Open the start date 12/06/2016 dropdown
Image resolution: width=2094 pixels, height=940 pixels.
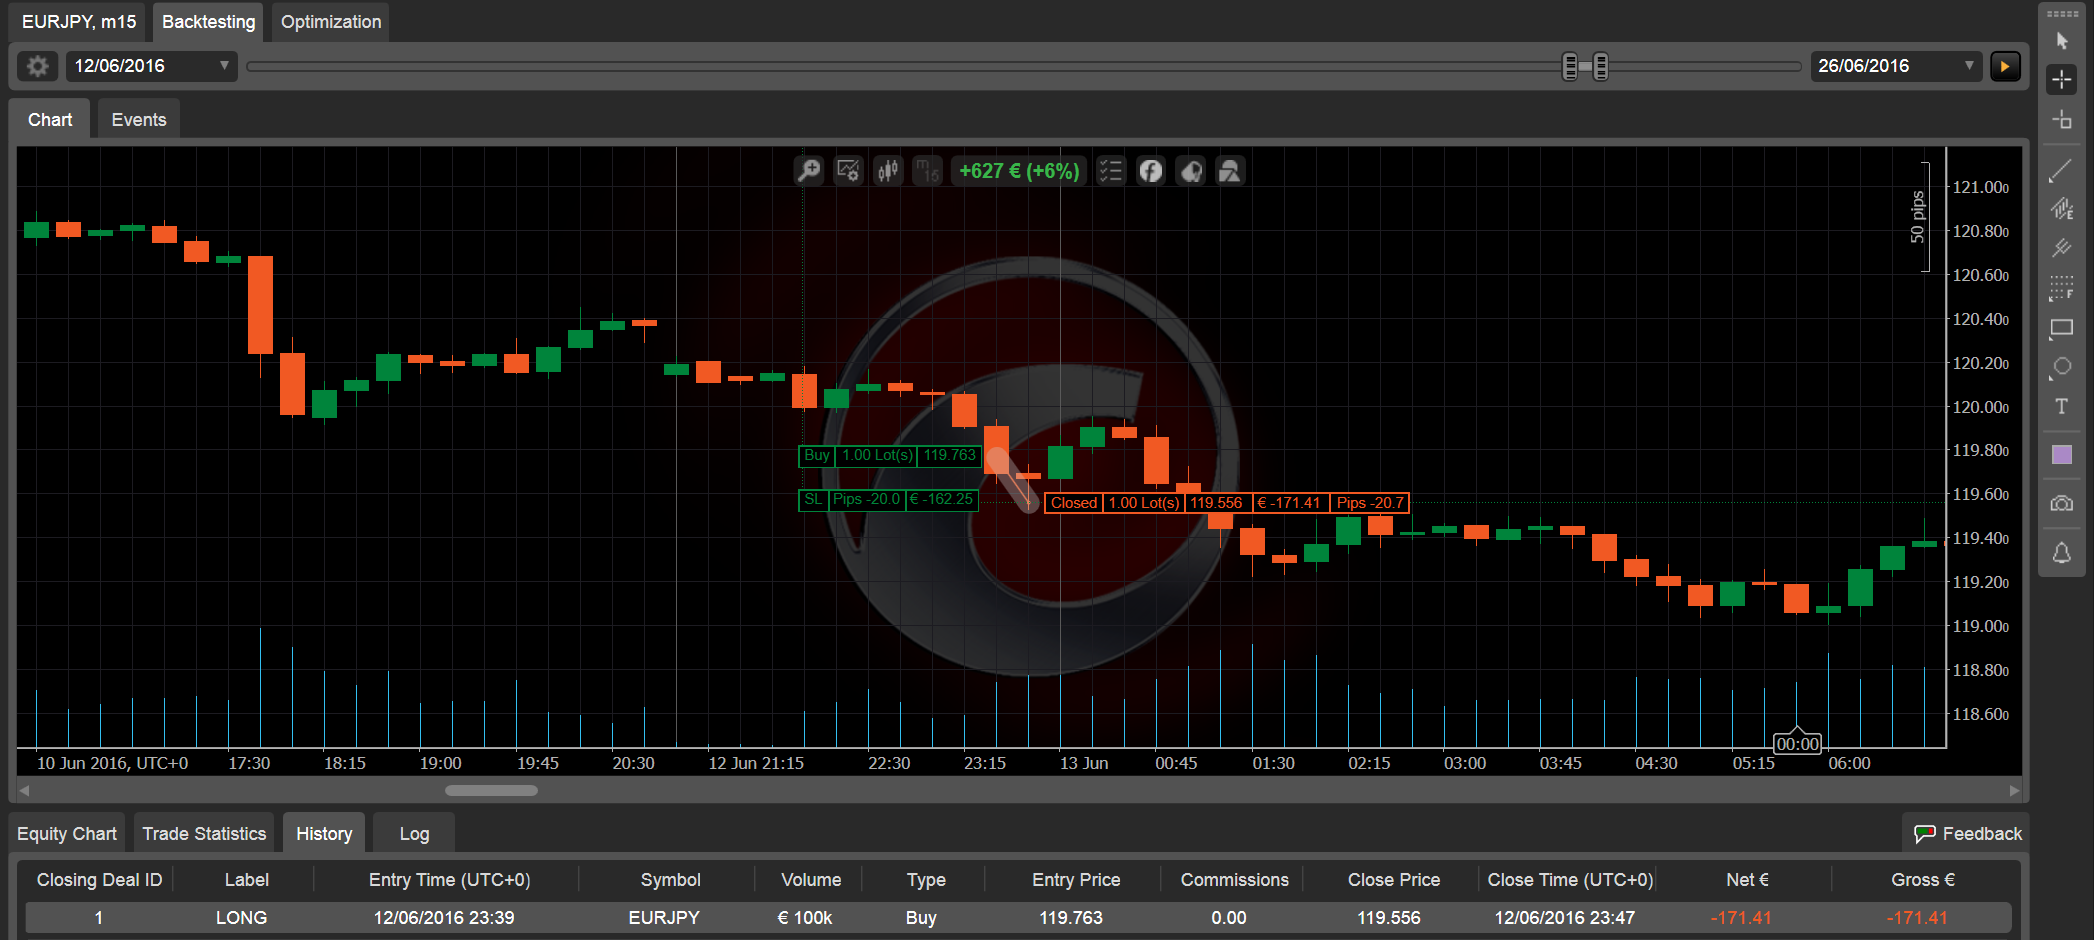point(152,66)
